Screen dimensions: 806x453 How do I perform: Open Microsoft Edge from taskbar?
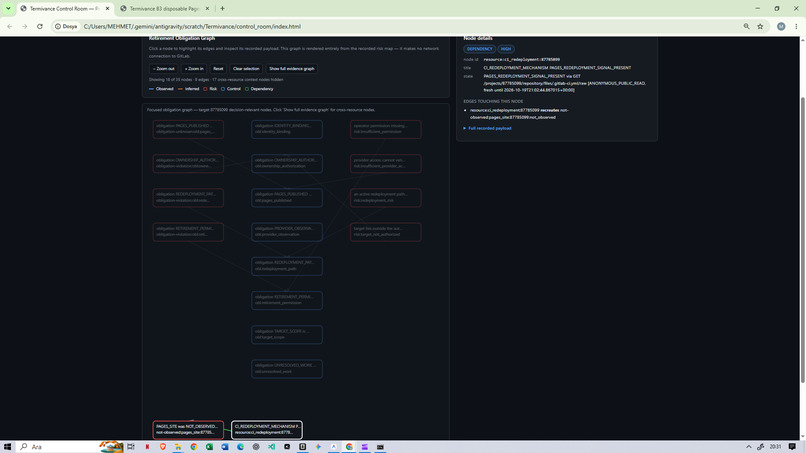[x=240, y=447]
